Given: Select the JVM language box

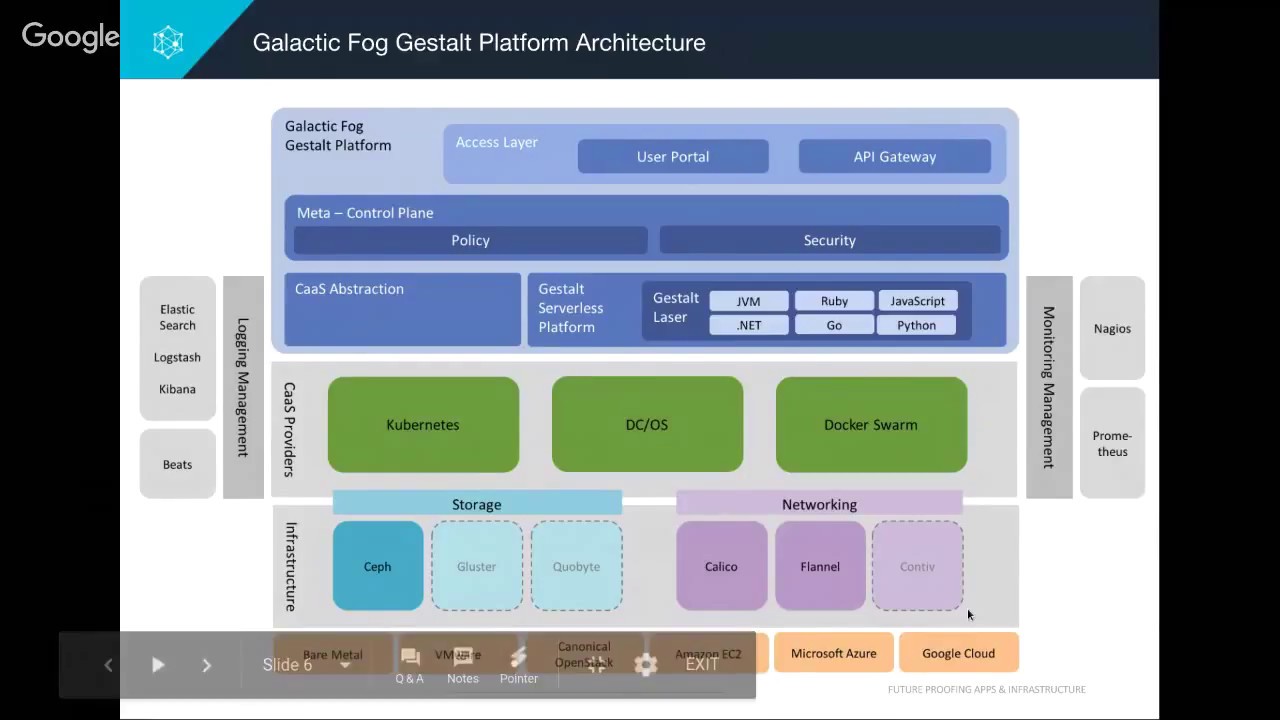Looking at the screenshot, I should pos(748,301).
